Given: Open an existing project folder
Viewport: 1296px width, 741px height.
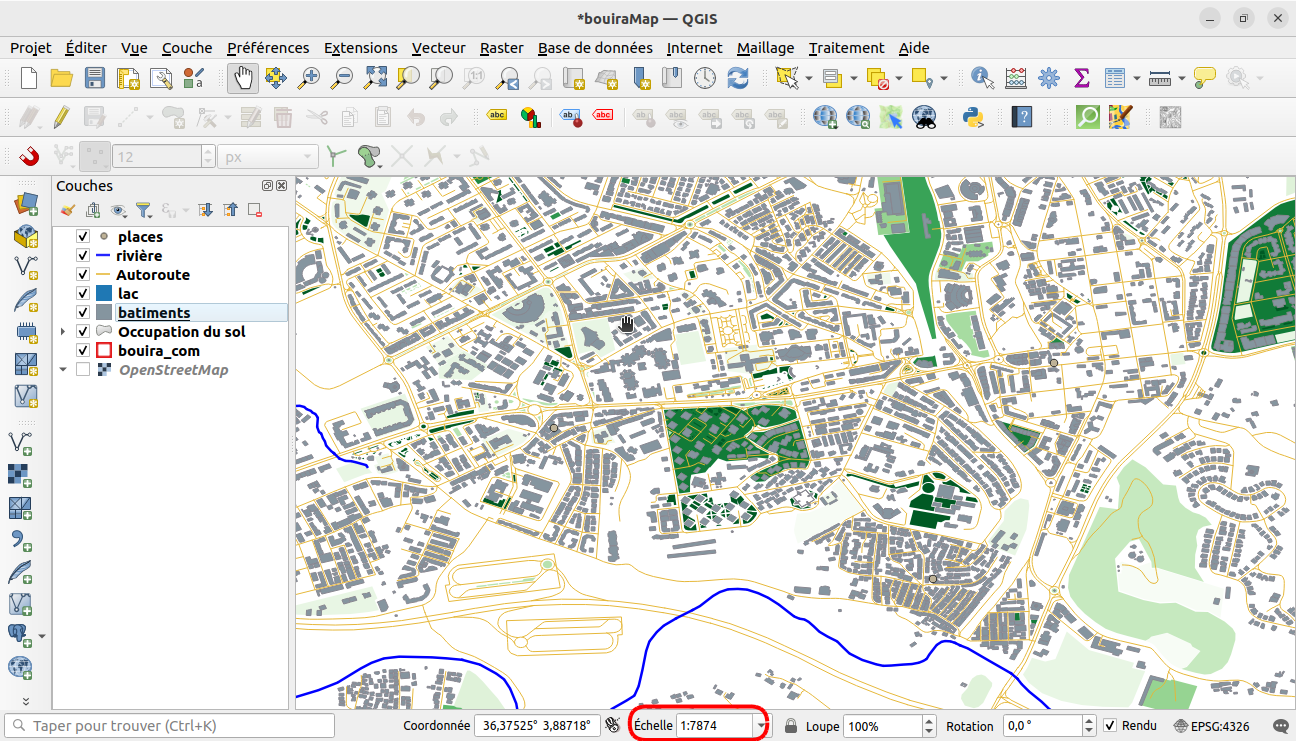Looking at the screenshot, I should (x=62, y=78).
